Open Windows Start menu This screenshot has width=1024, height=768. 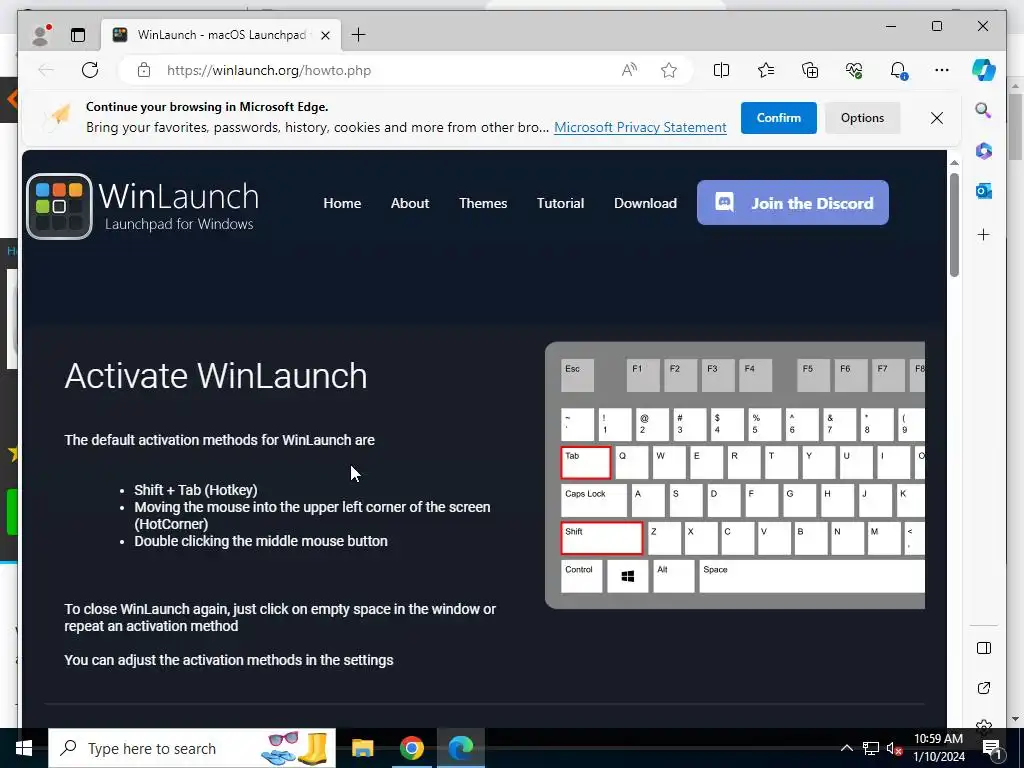[x=24, y=748]
